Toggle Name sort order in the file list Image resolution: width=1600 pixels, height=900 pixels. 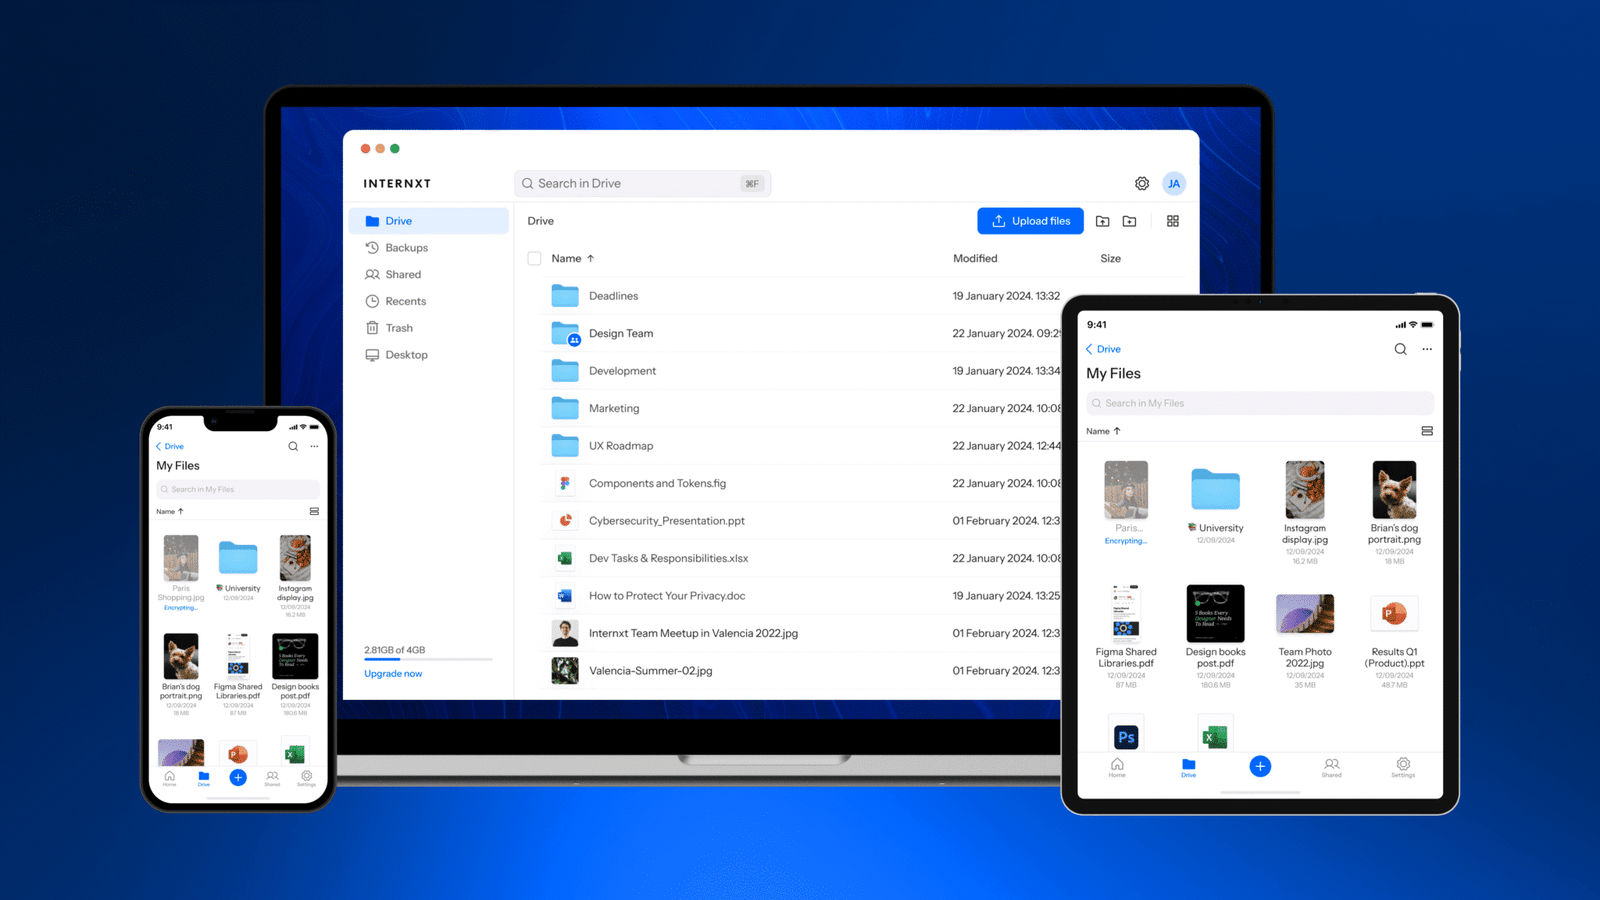point(568,258)
